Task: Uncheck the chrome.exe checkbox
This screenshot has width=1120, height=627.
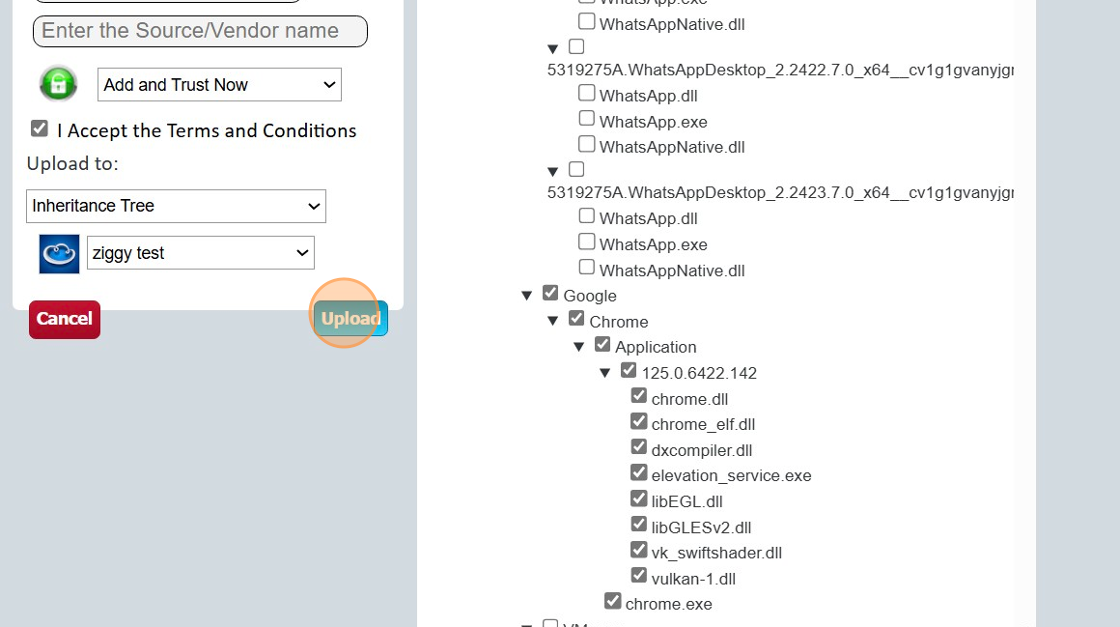Action: click(x=613, y=599)
